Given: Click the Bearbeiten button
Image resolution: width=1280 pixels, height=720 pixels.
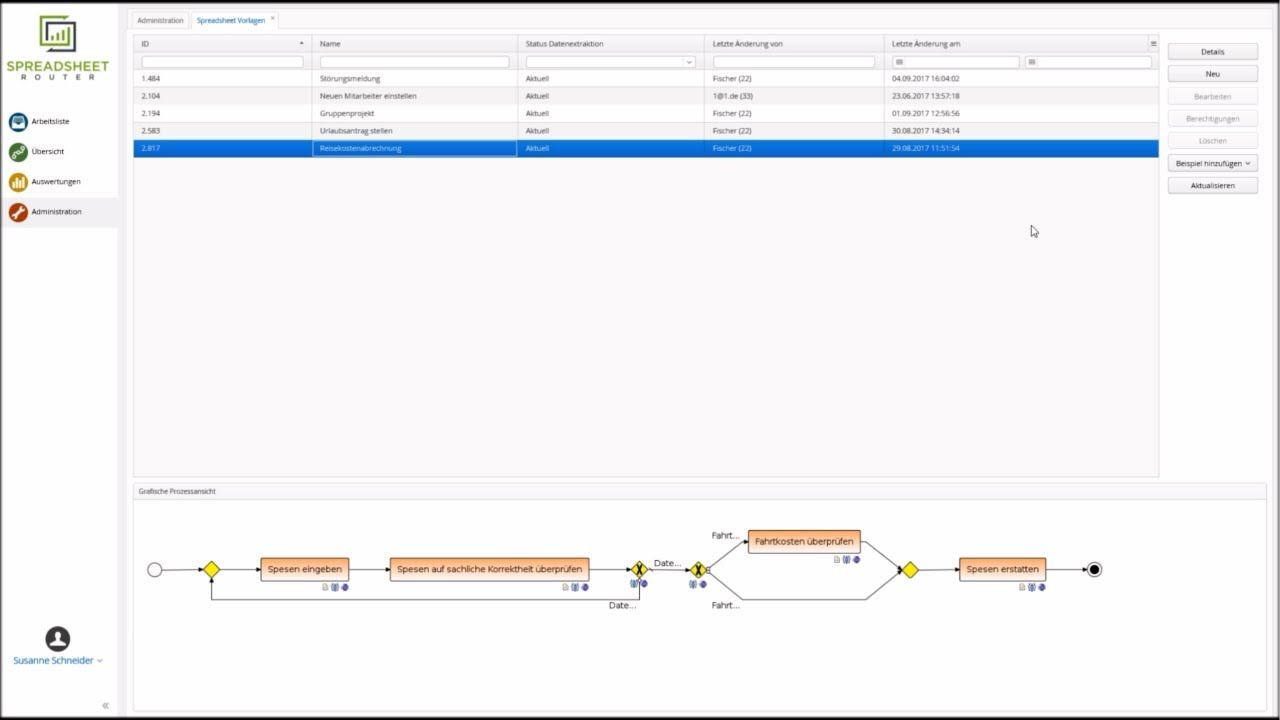Looking at the screenshot, I should [x=1213, y=97].
